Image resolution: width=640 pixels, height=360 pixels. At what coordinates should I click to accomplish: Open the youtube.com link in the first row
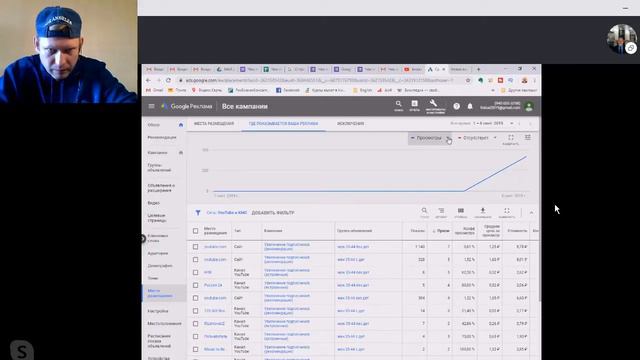point(215,247)
